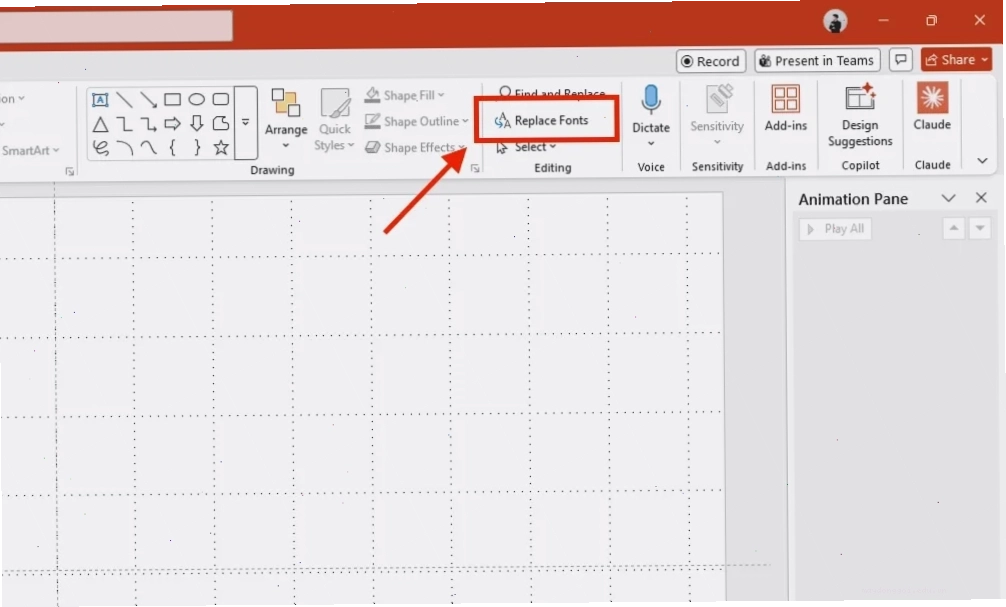Viewport: 1006px width, 607px height.
Task: Select the Arc shape
Action: click(x=124, y=148)
